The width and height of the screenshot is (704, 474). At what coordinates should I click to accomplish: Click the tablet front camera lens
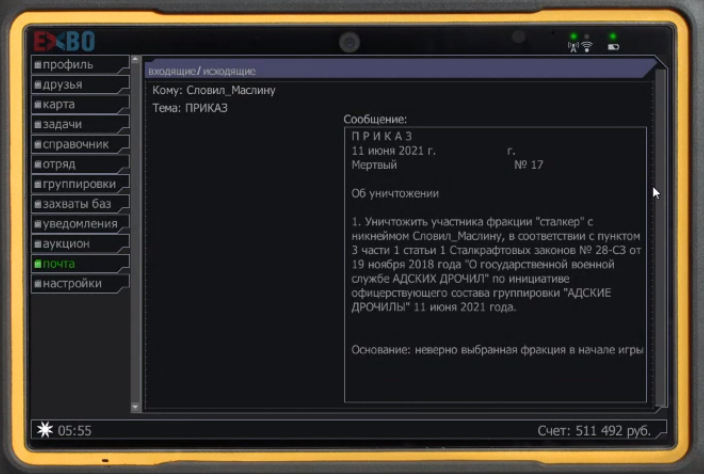(x=349, y=43)
